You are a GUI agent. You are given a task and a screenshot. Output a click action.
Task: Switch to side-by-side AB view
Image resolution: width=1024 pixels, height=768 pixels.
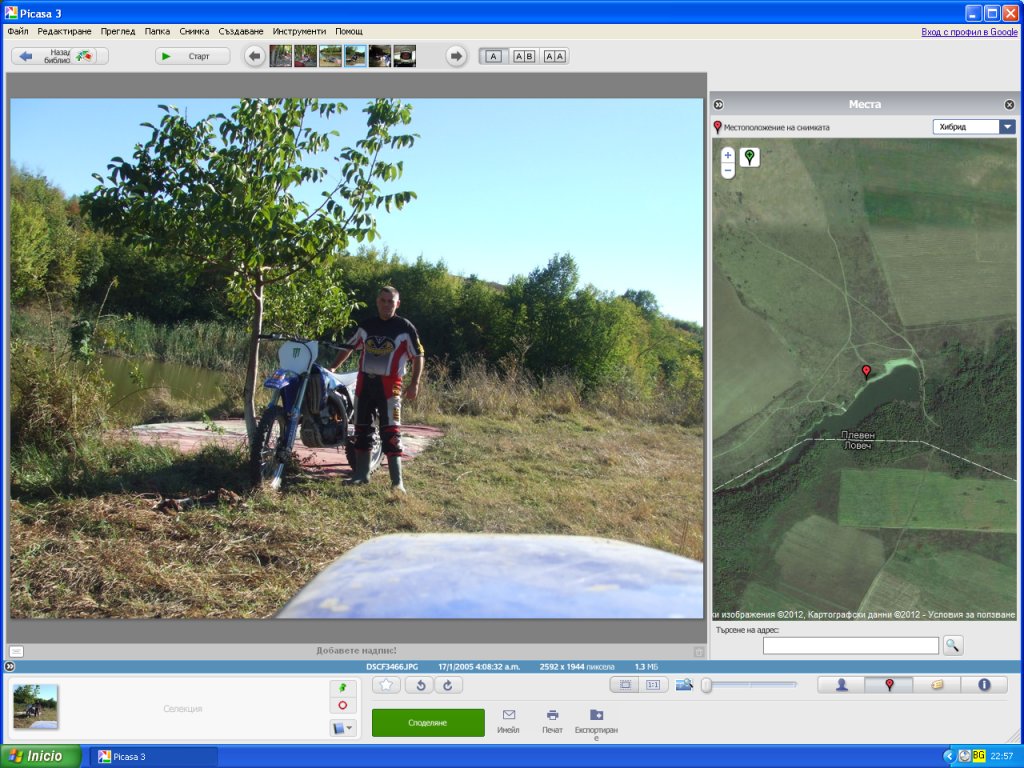click(x=524, y=56)
